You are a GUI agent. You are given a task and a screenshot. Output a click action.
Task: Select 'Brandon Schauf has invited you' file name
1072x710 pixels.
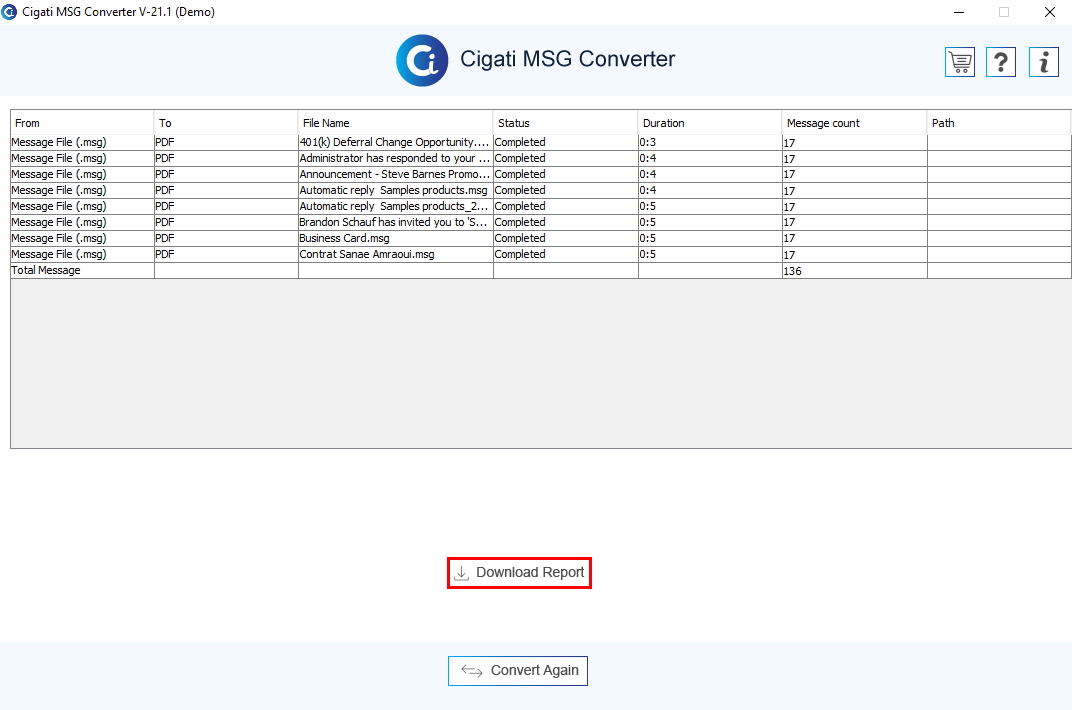(x=395, y=222)
